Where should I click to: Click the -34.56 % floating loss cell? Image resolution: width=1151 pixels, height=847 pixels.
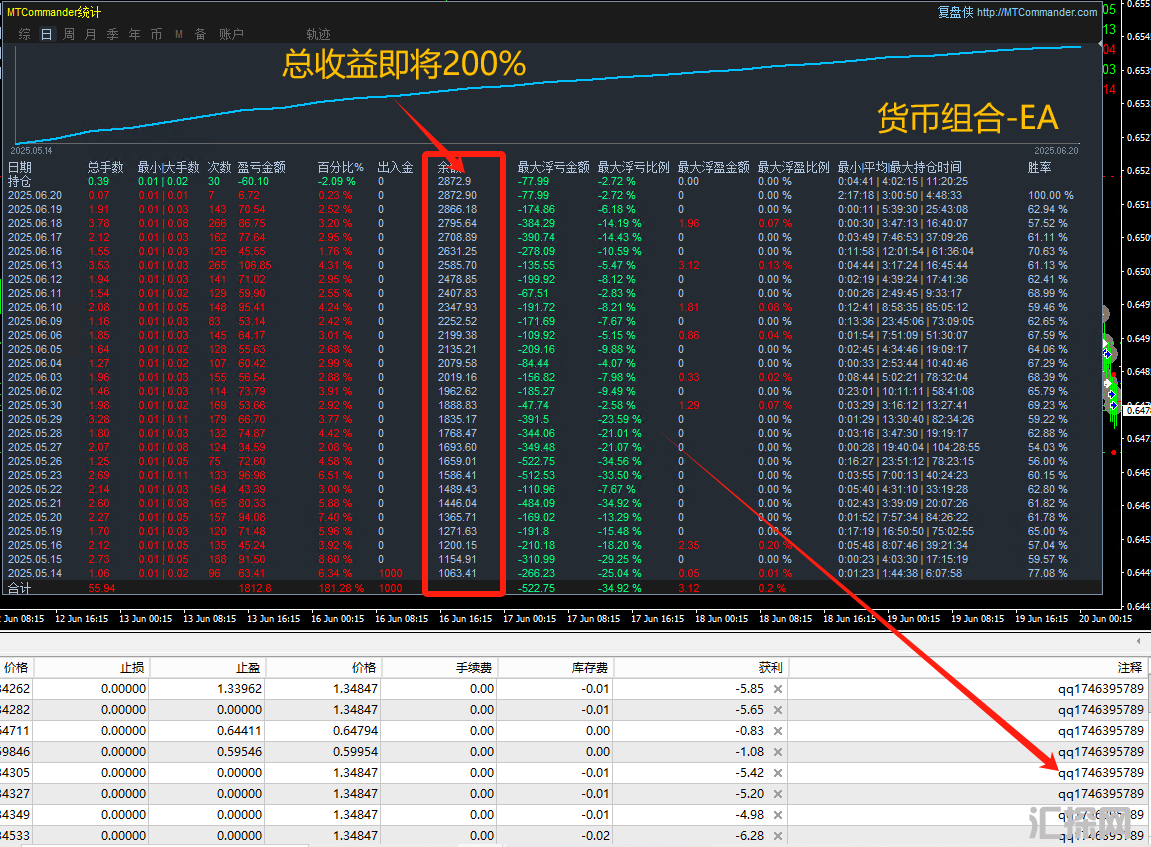pos(620,461)
